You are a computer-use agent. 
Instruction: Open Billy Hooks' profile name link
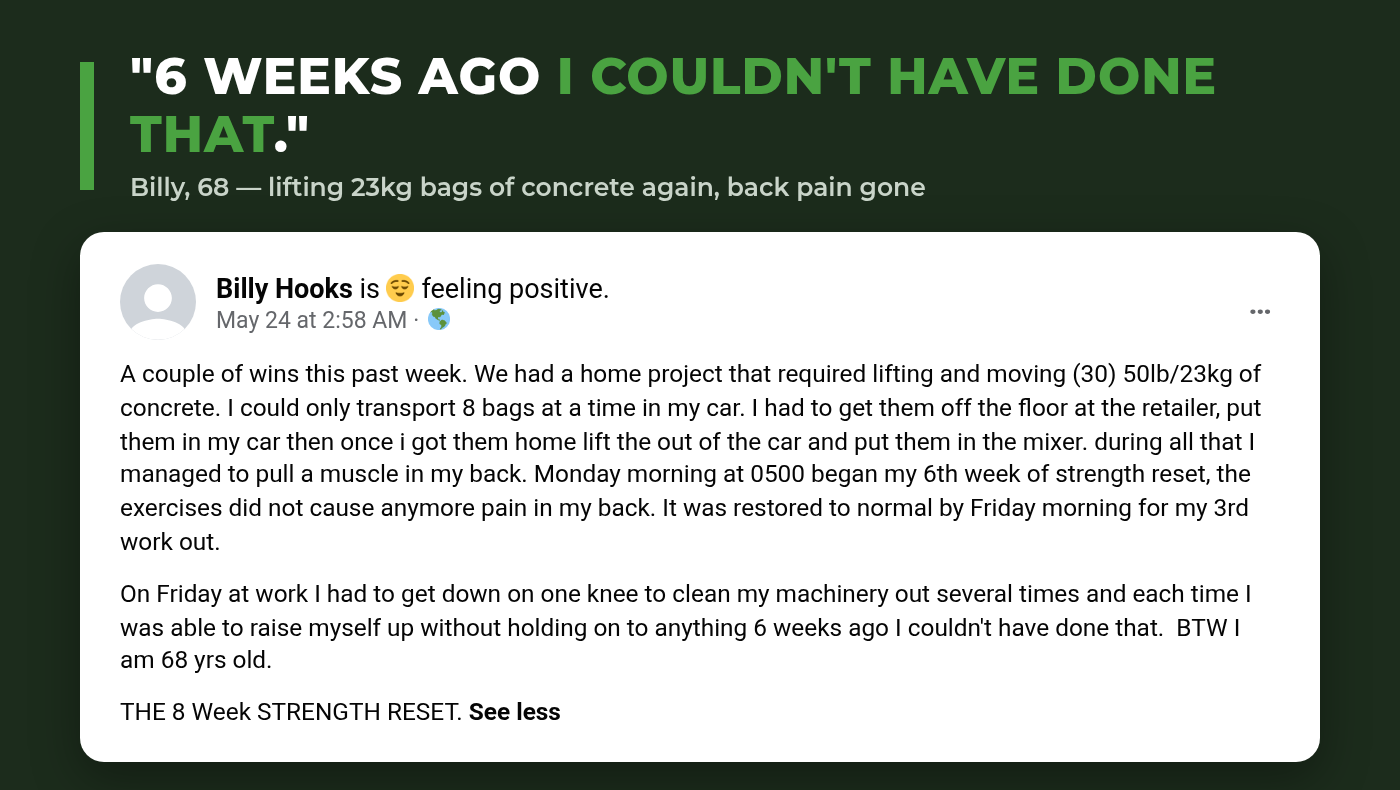click(x=284, y=289)
